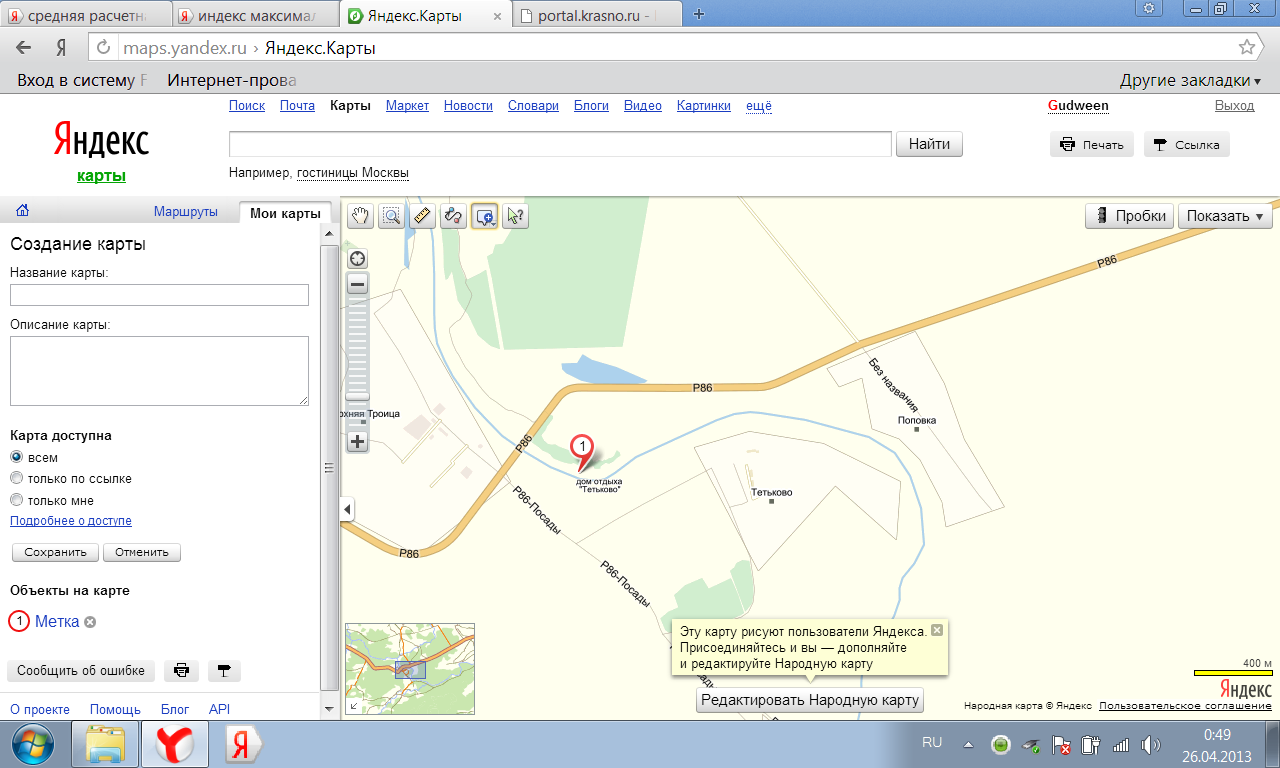Click the Отменить button
1280x768 pixels.
click(142, 552)
